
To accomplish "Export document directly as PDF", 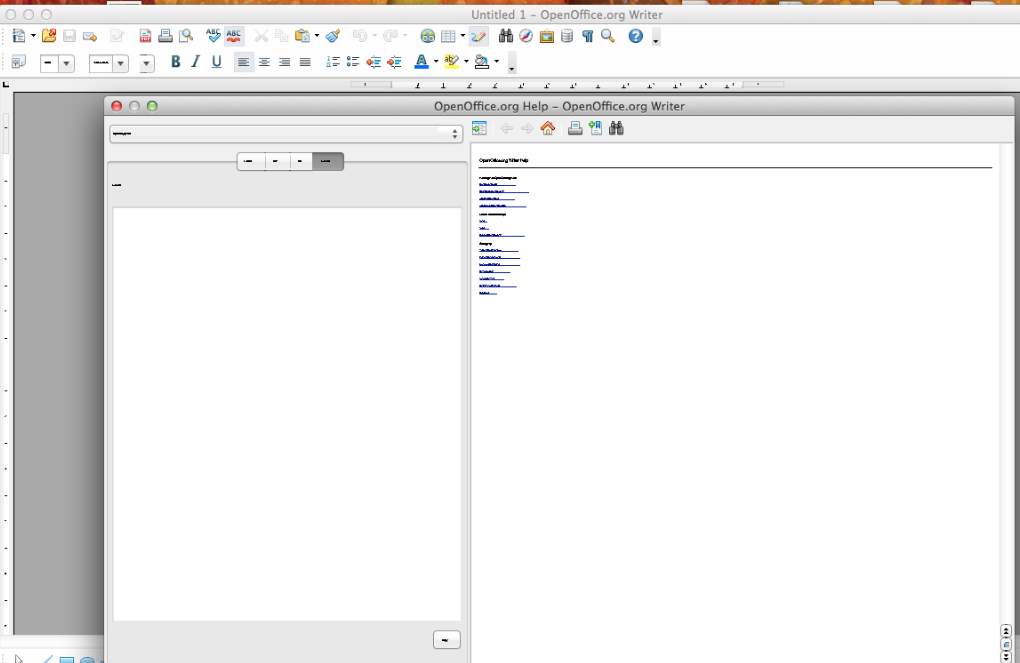I will 145,36.
